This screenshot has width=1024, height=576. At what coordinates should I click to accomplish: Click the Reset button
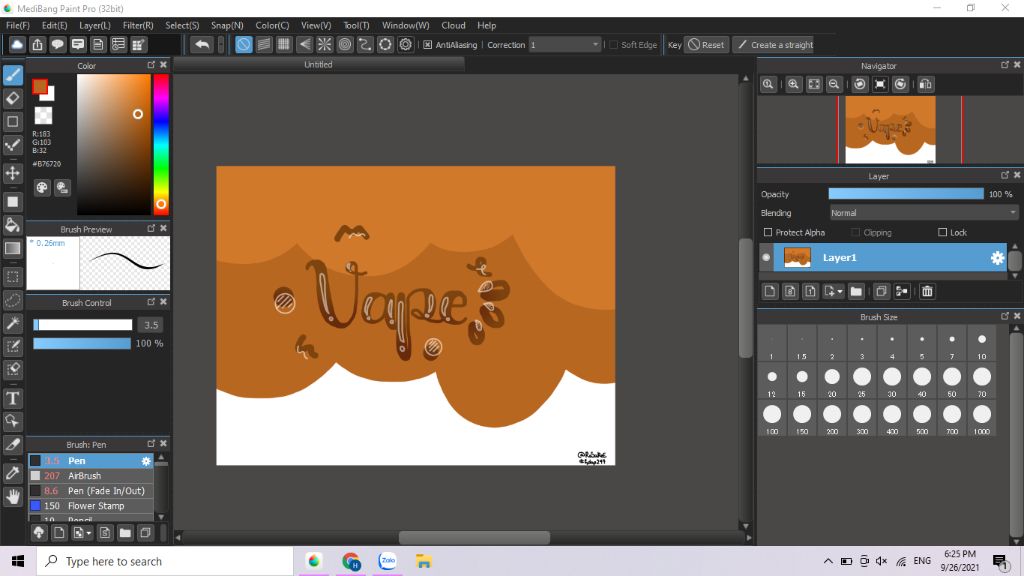706,45
